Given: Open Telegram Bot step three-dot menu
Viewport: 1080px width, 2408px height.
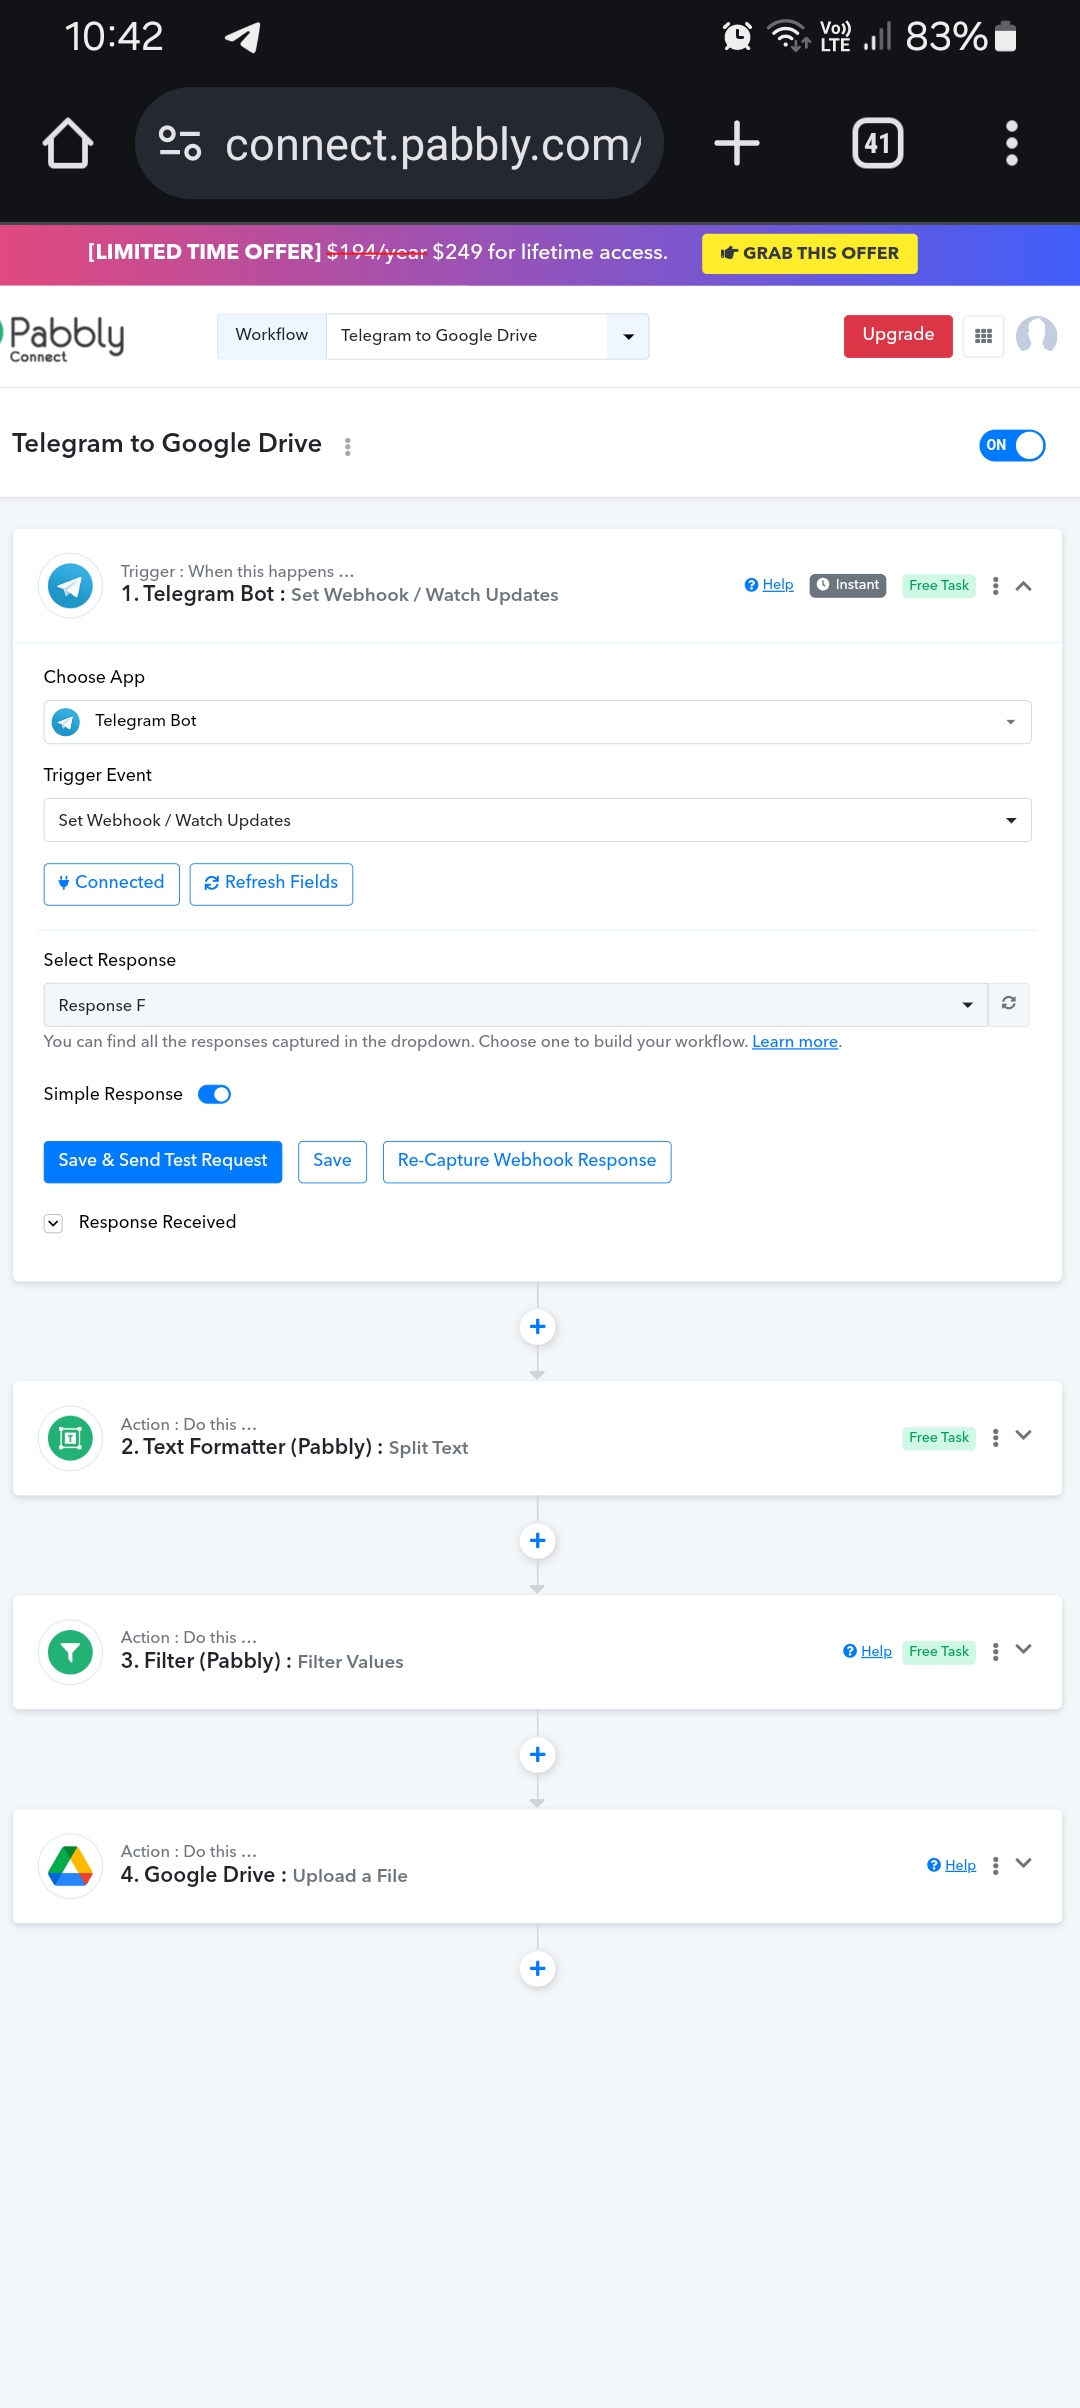Looking at the screenshot, I should (995, 586).
